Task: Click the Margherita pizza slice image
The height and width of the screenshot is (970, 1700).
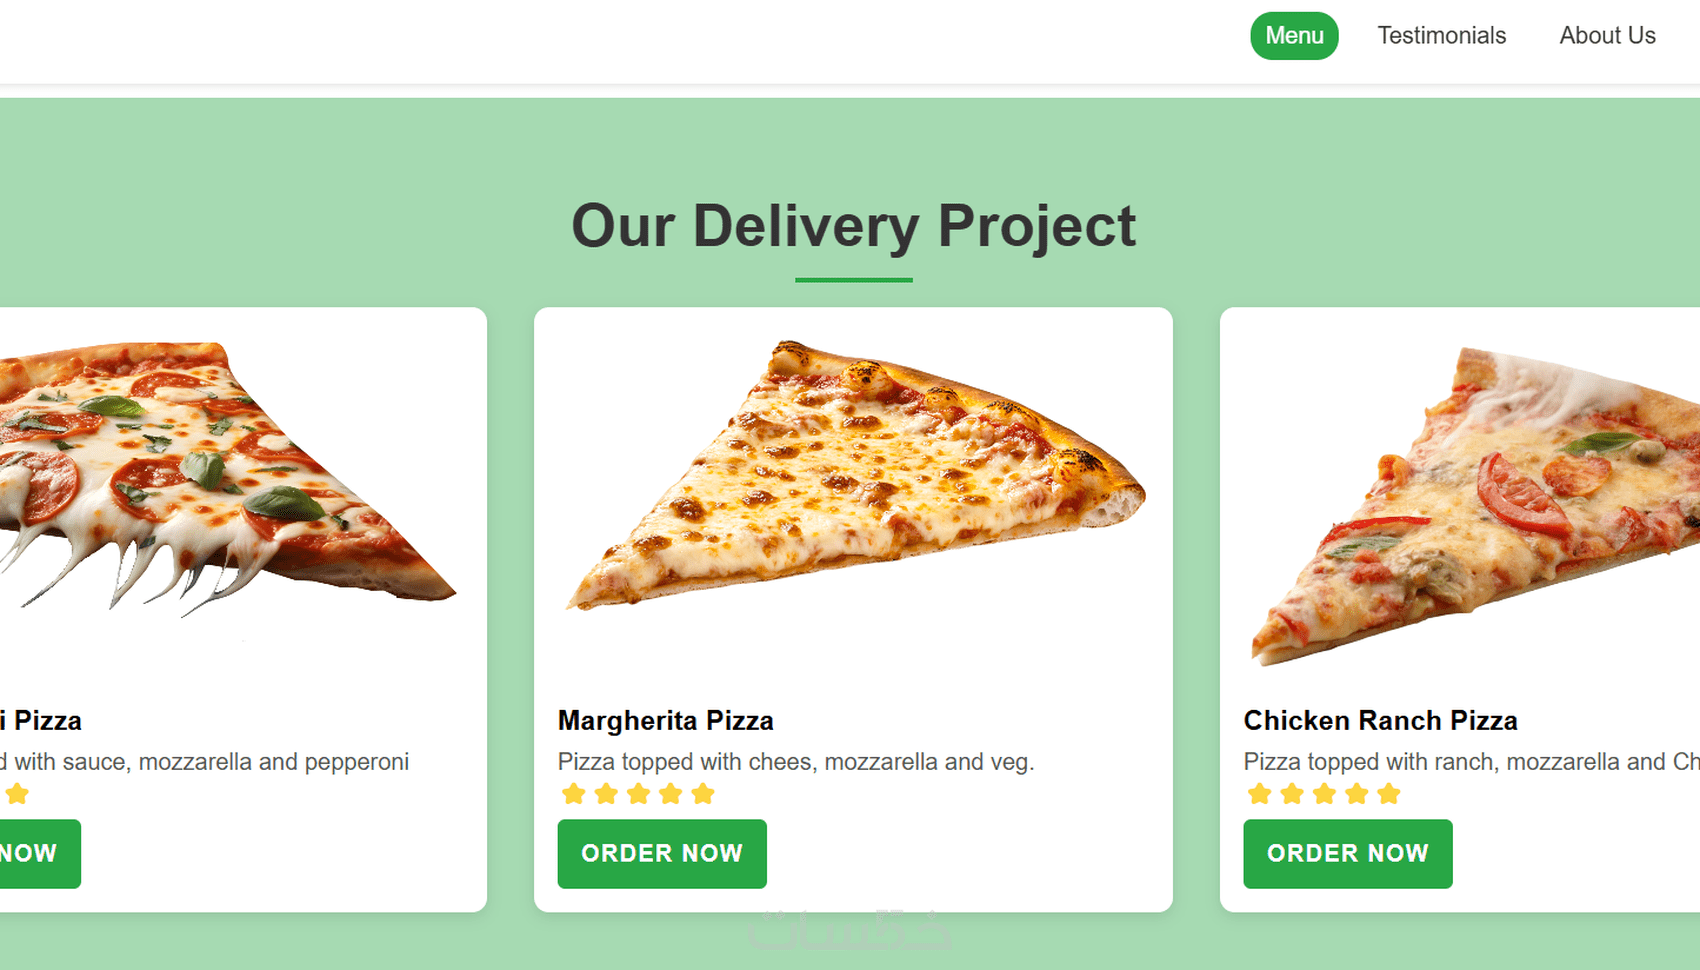Action: point(855,475)
